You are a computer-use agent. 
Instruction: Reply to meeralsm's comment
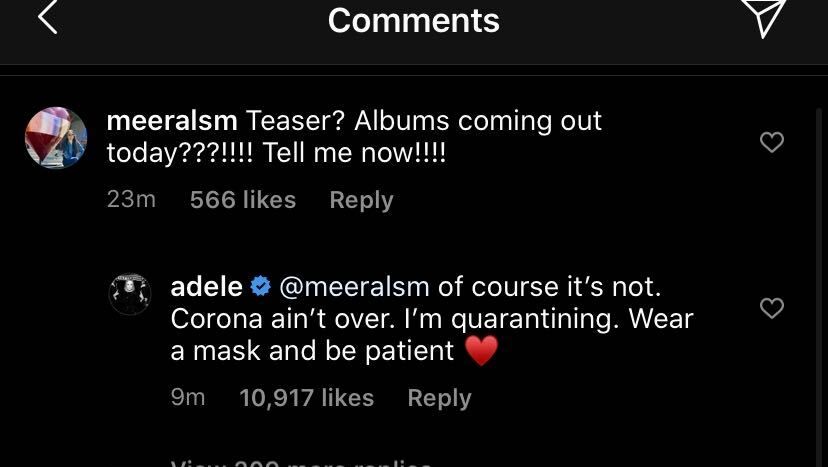[361, 200]
